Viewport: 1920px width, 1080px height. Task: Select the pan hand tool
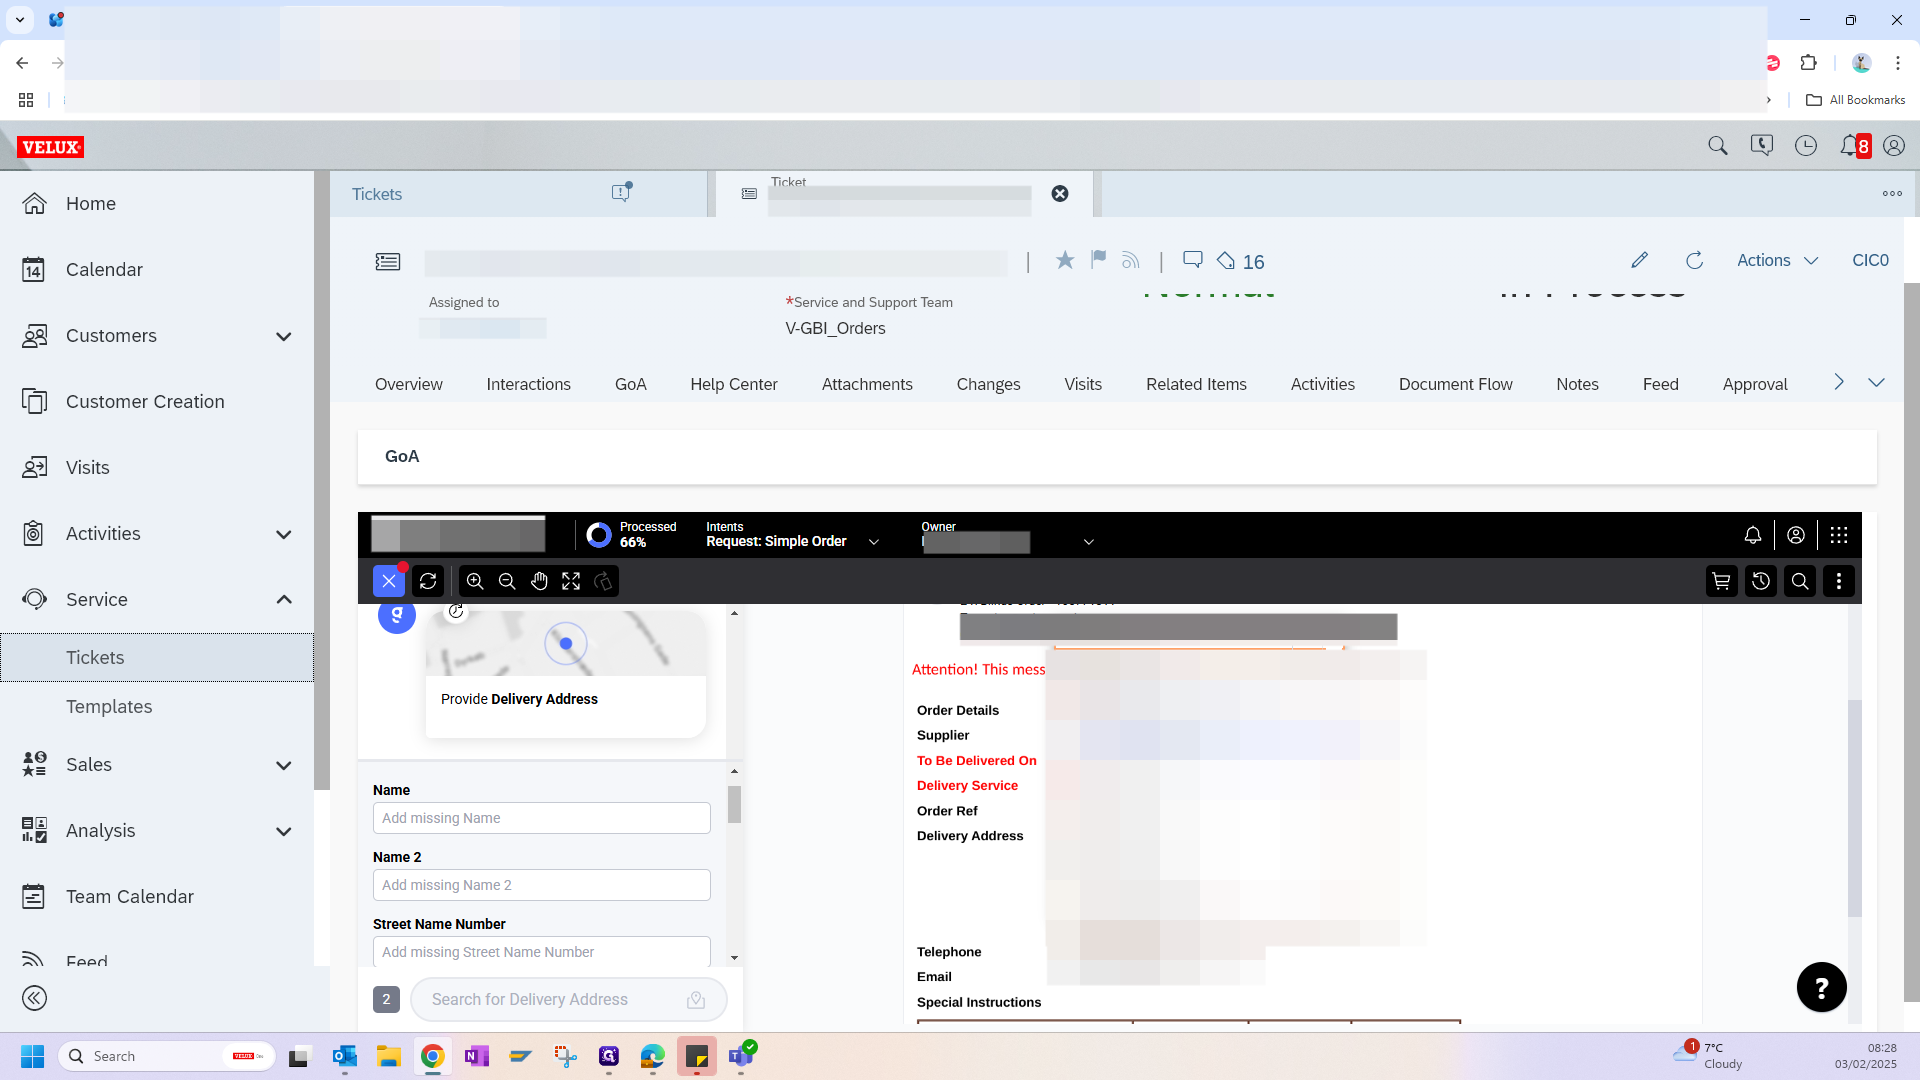tap(539, 581)
